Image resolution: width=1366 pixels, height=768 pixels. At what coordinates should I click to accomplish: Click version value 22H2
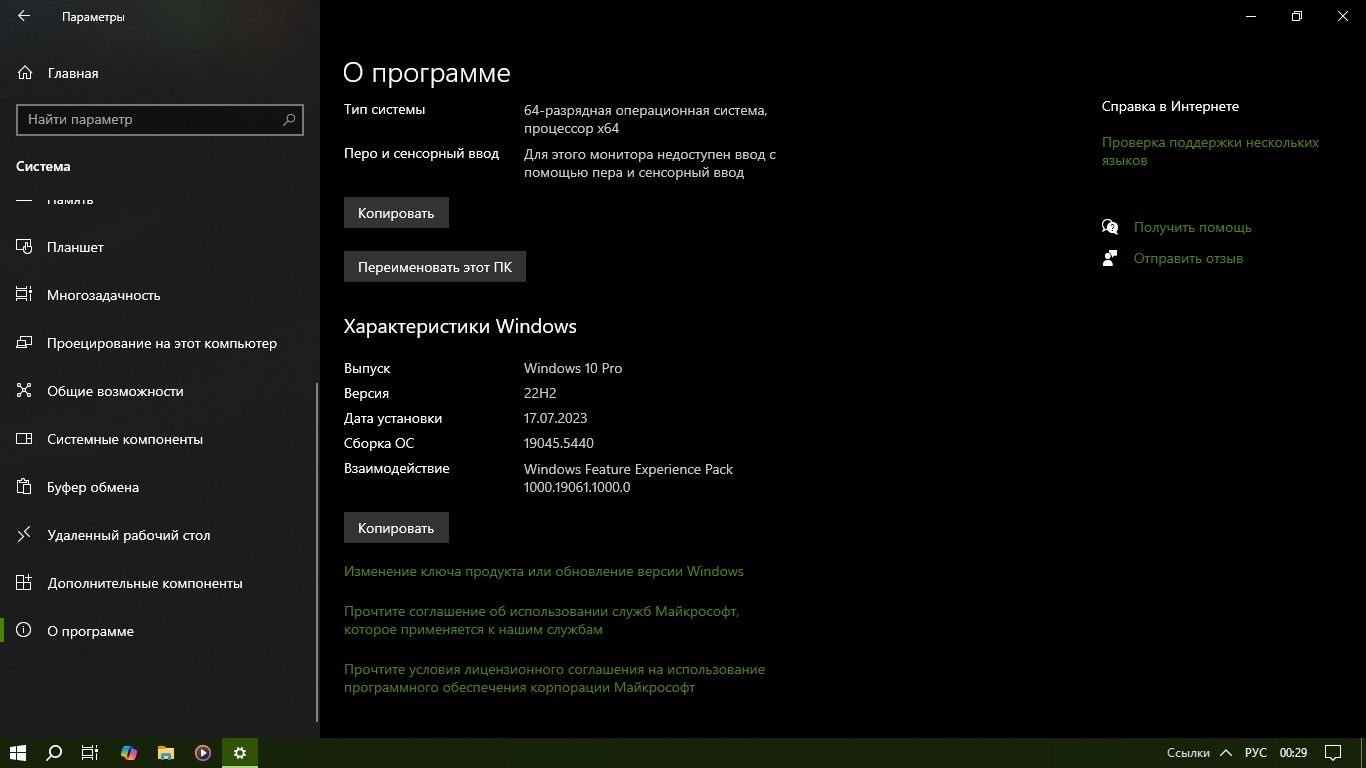[540, 393]
